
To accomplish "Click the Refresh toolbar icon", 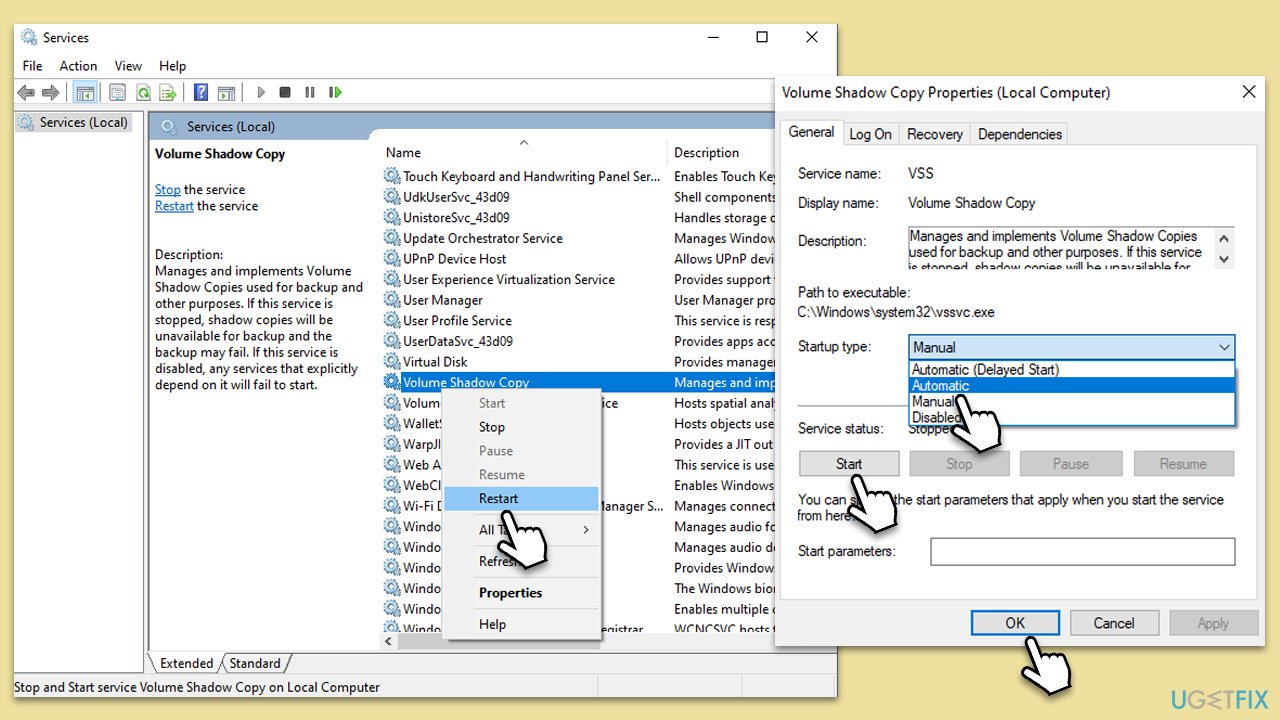I will pyautogui.click(x=143, y=92).
